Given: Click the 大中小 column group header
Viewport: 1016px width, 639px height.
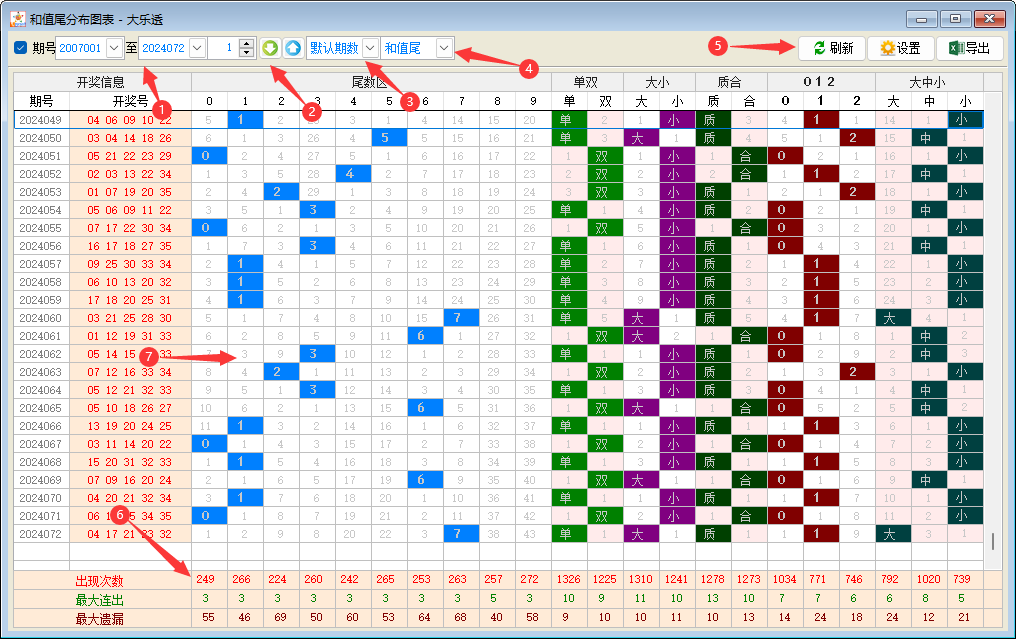Looking at the screenshot, I should (x=926, y=82).
